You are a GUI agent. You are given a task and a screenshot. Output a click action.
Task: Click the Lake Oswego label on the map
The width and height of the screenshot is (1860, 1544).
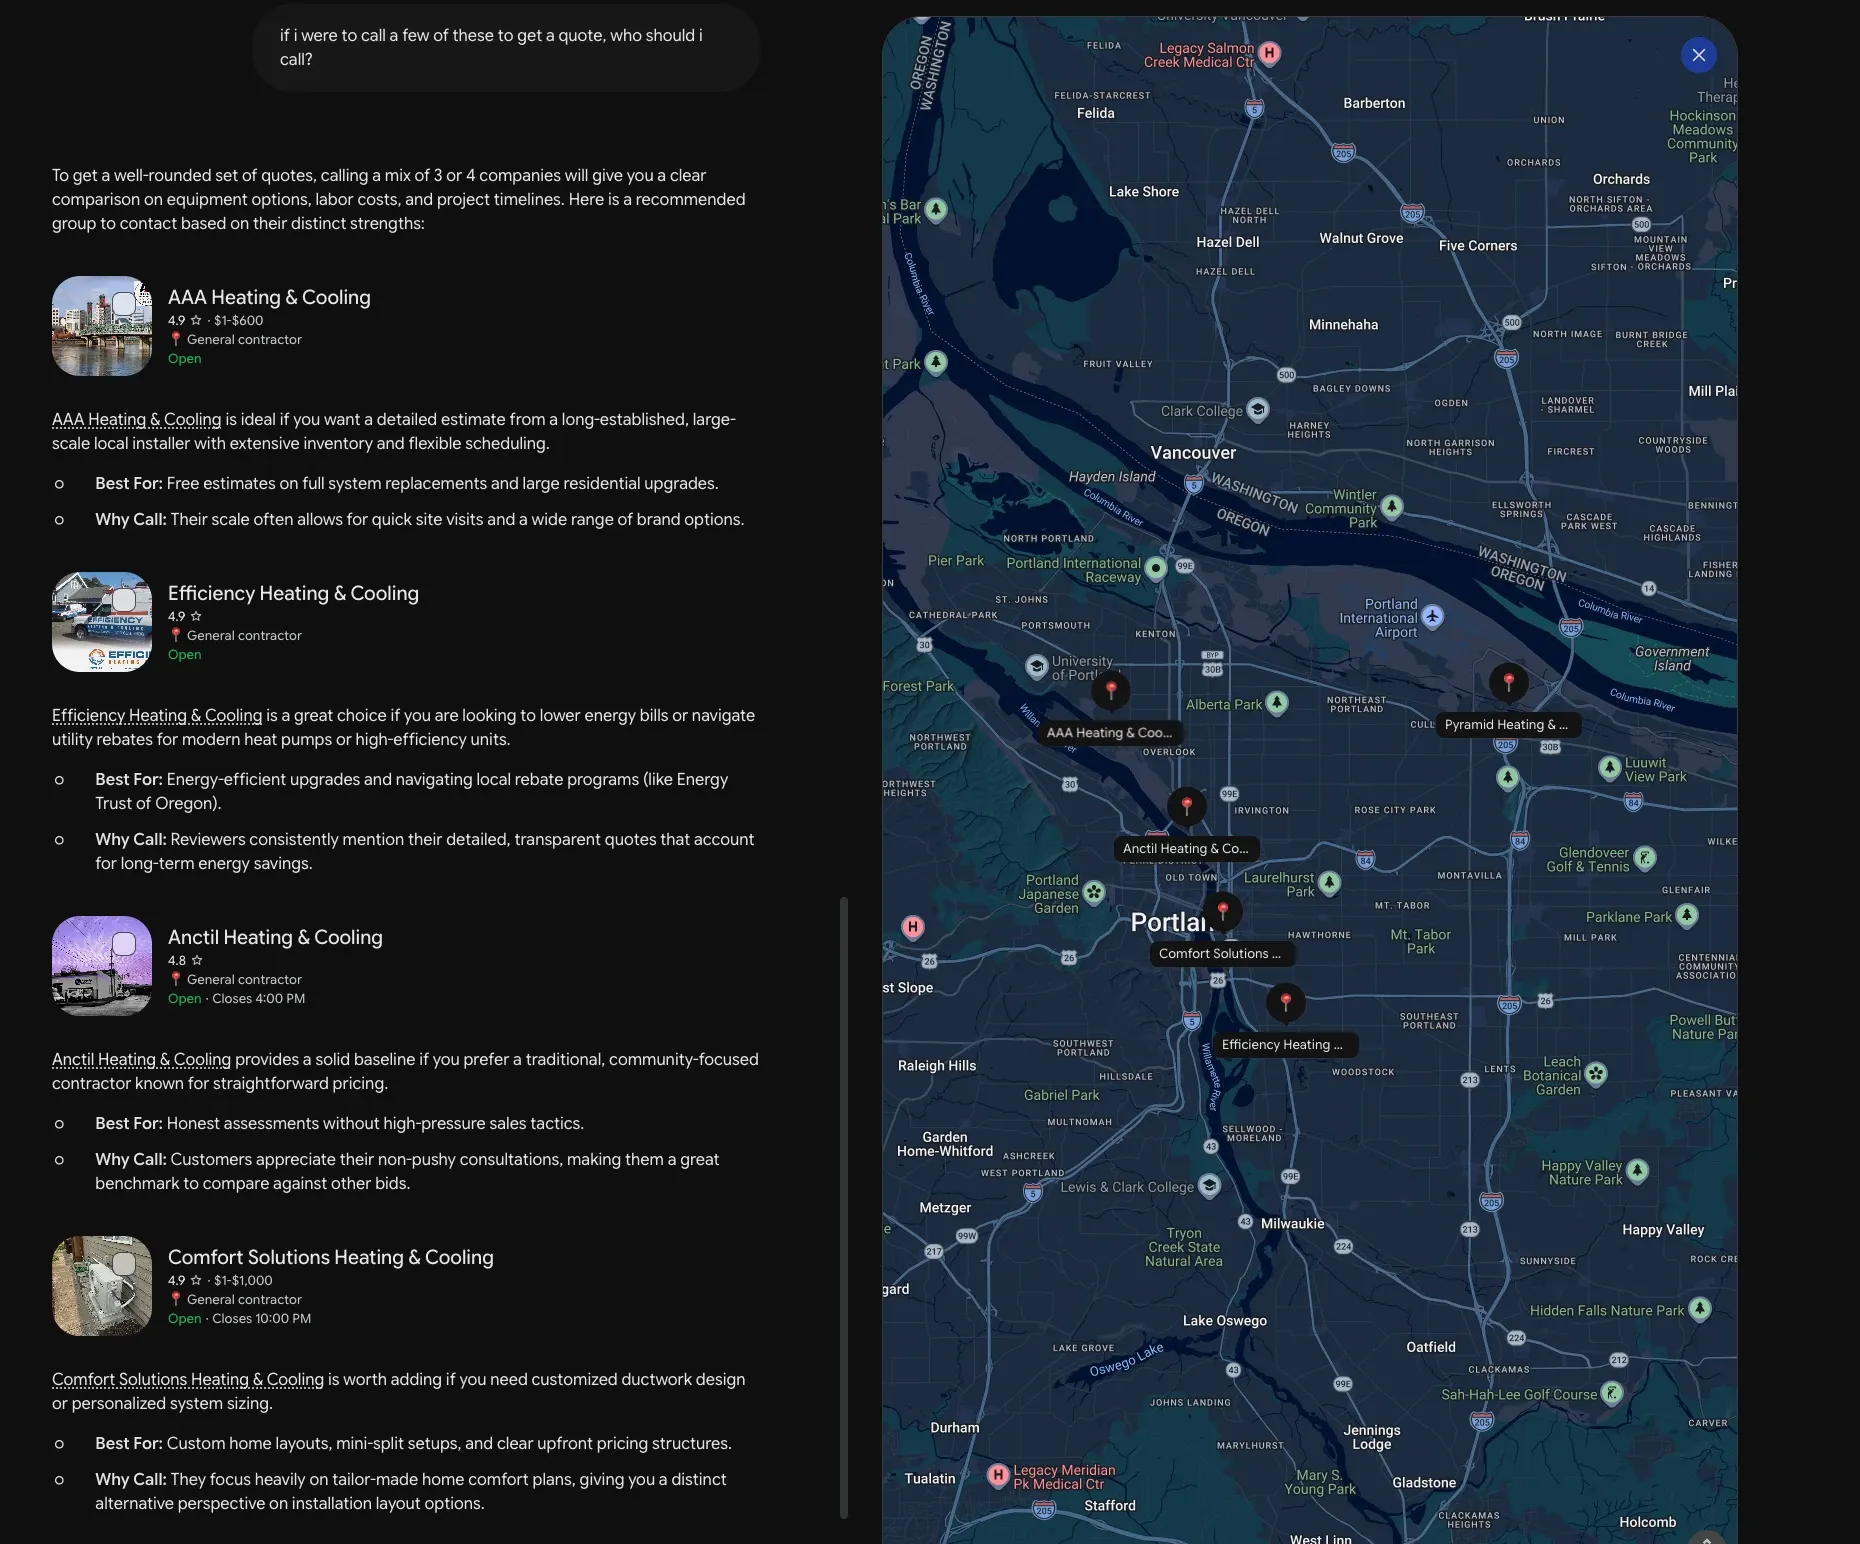click(x=1224, y=1320)
